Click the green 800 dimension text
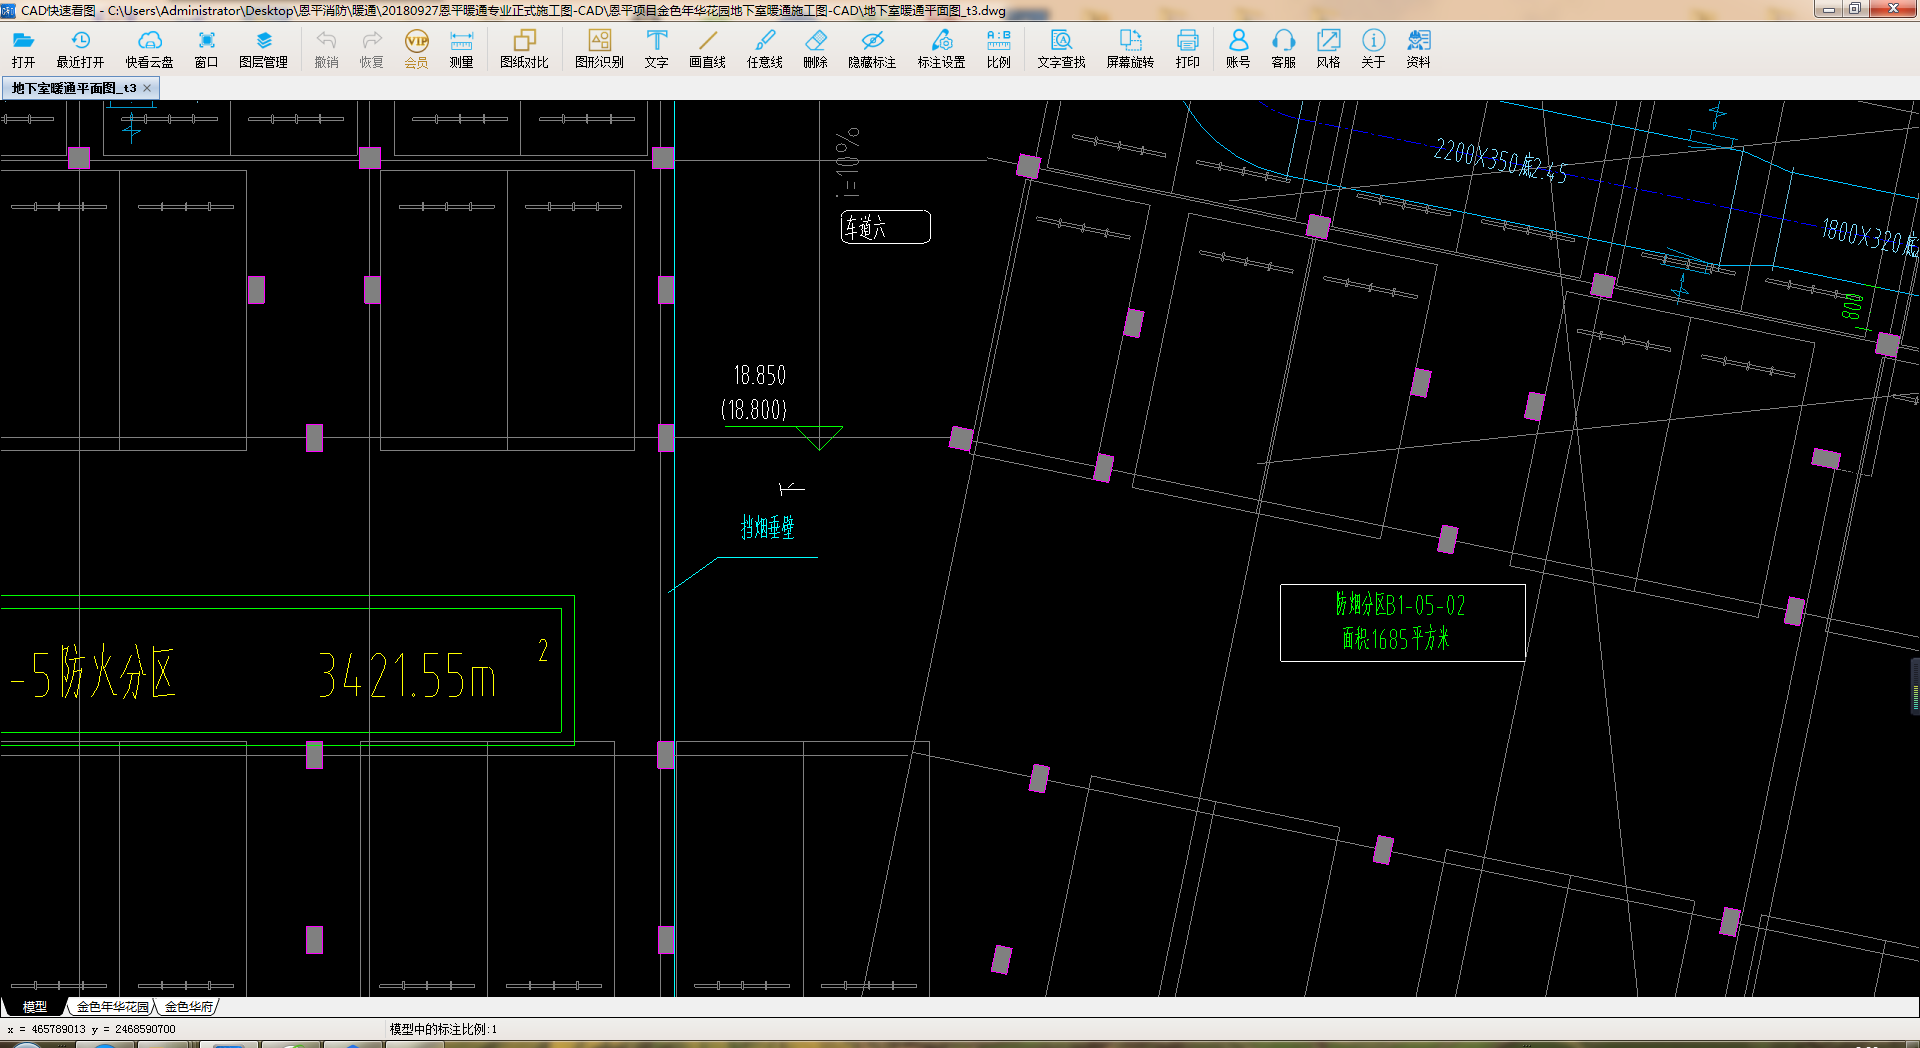 pyautogui.click(x=1853, y=306)
